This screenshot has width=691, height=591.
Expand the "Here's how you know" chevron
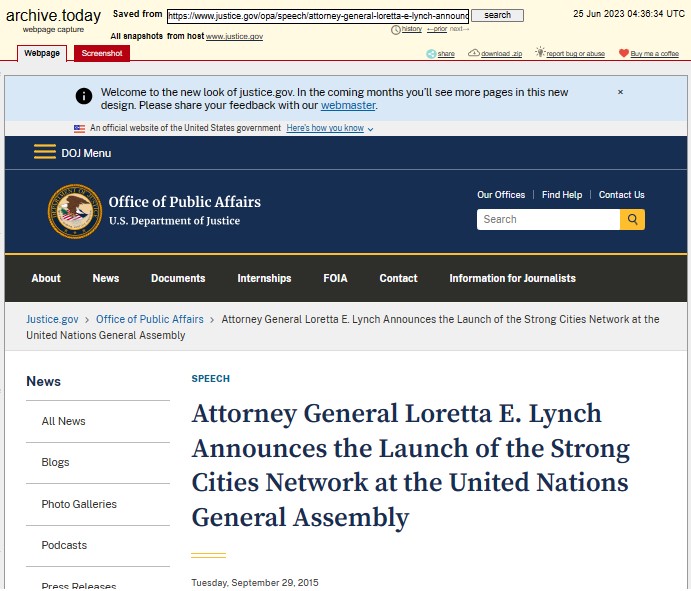click(x=370, y=129)
